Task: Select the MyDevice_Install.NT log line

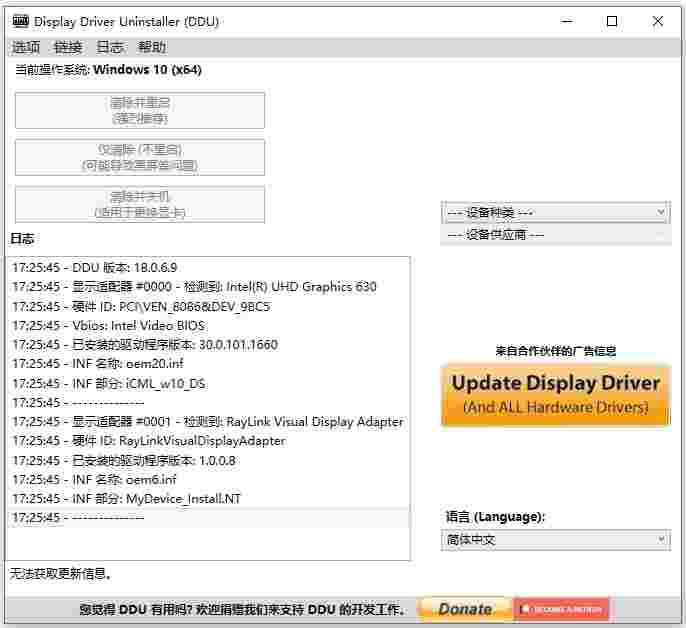Action: (209, 499)
